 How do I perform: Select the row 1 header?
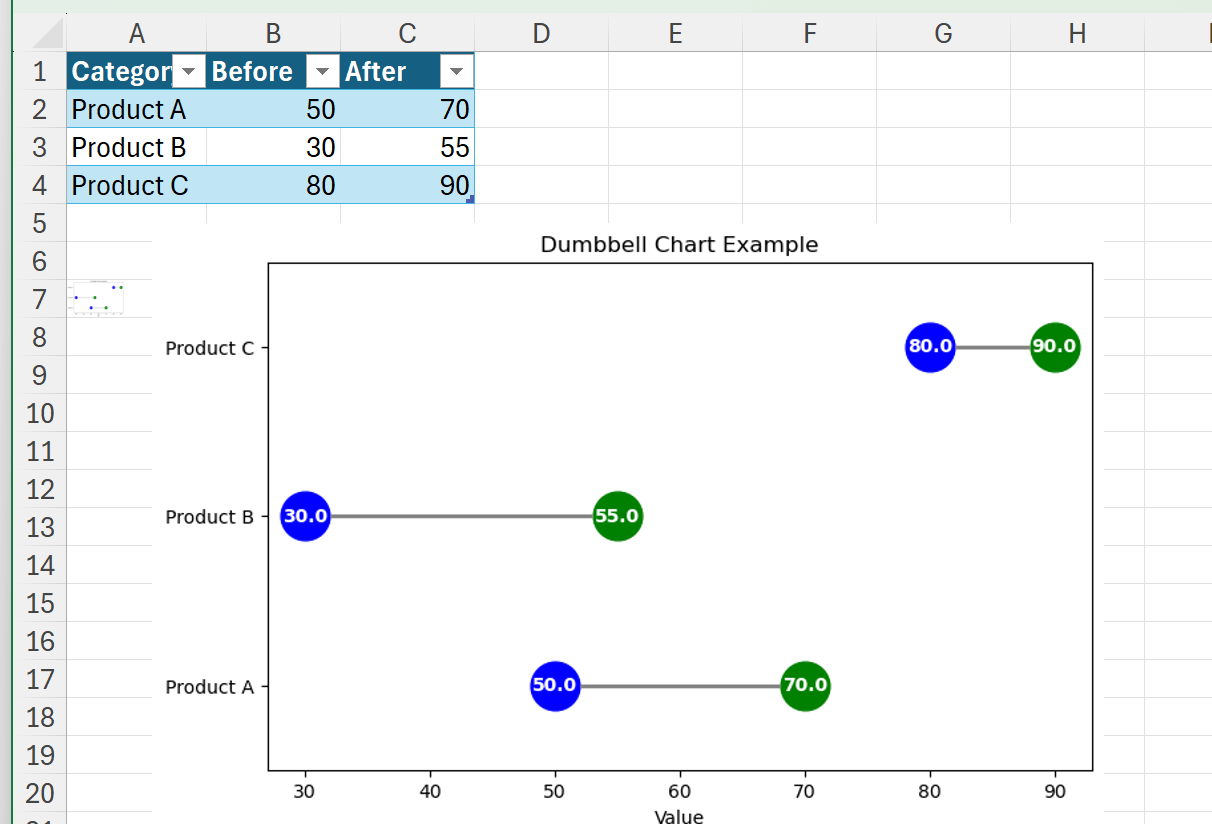click(40, 72)
